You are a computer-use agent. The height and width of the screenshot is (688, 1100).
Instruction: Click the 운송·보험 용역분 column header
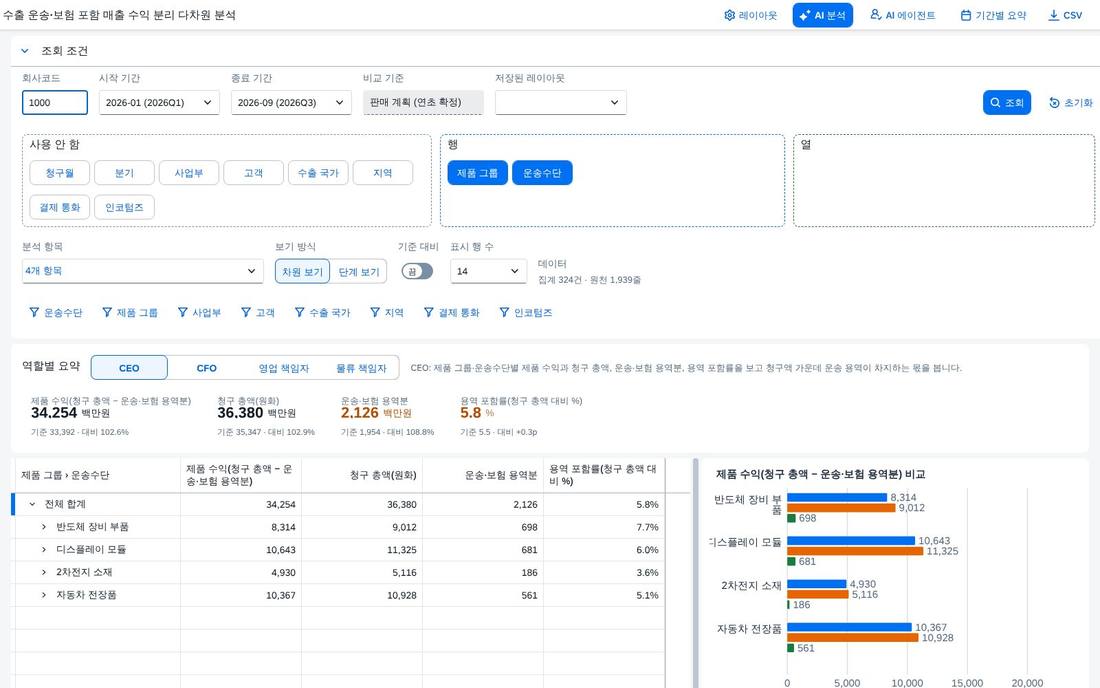pyautogui.click(x=483, y=475)
